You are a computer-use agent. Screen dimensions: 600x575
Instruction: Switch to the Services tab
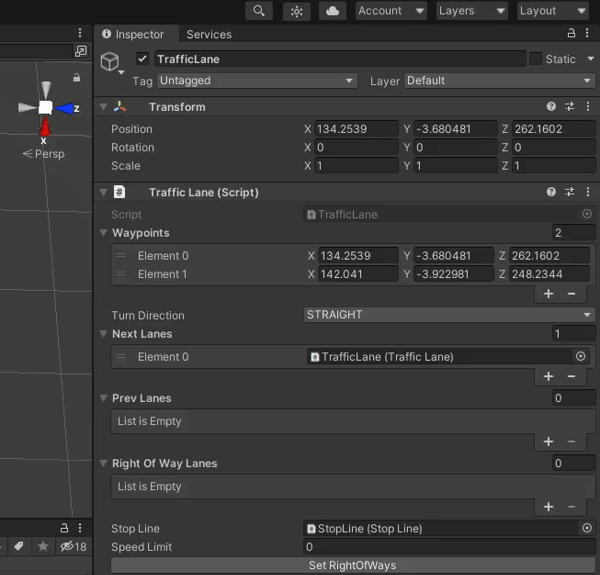pyautogui.click(x=208, y=34)
